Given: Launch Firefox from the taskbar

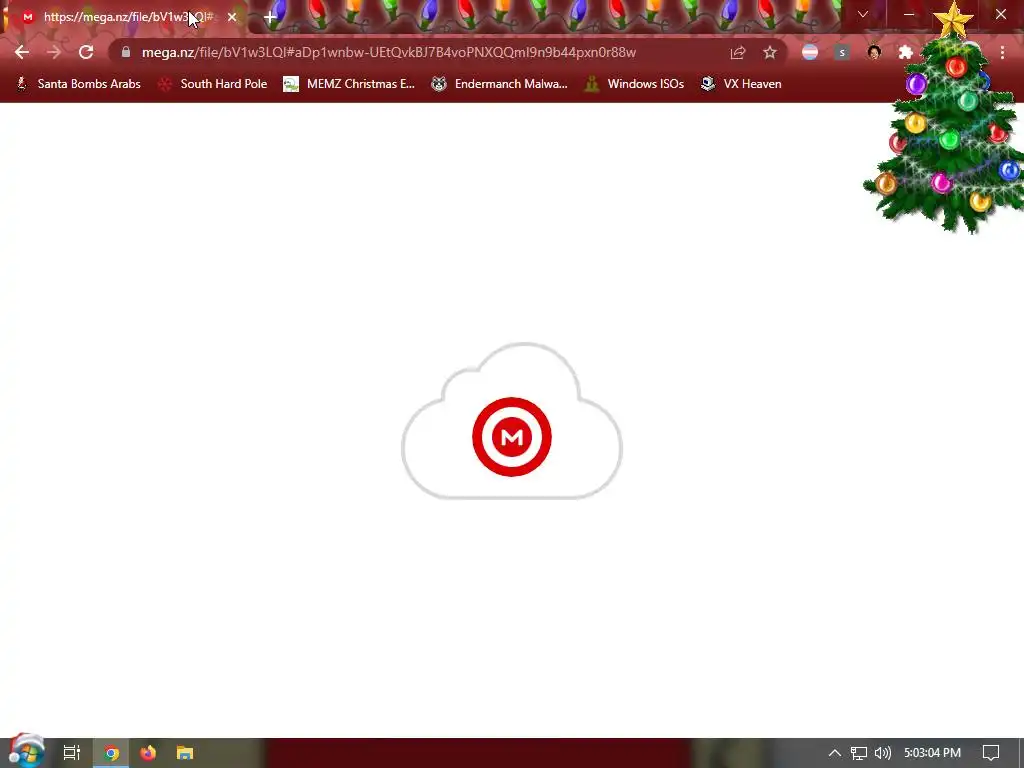Looking at the screenshot, I should [148, 753].
